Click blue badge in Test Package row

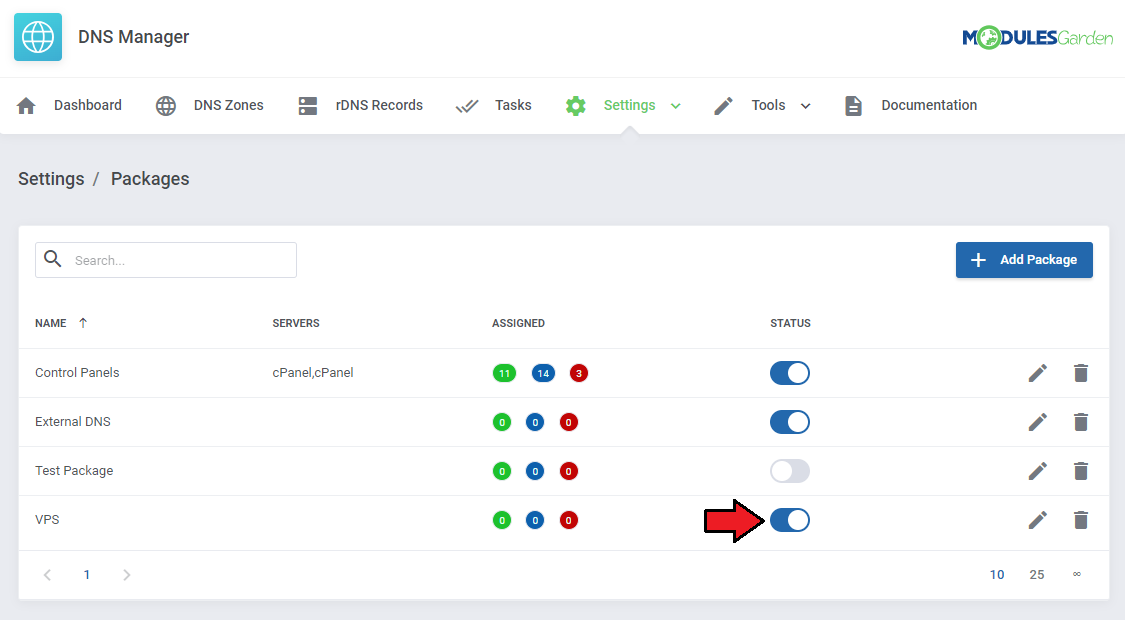pos(535,471)
